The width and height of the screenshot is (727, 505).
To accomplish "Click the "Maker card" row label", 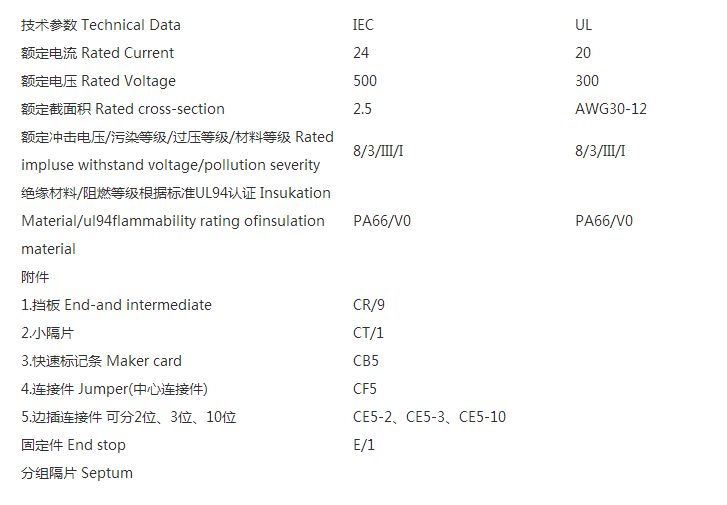I will 101,361.
